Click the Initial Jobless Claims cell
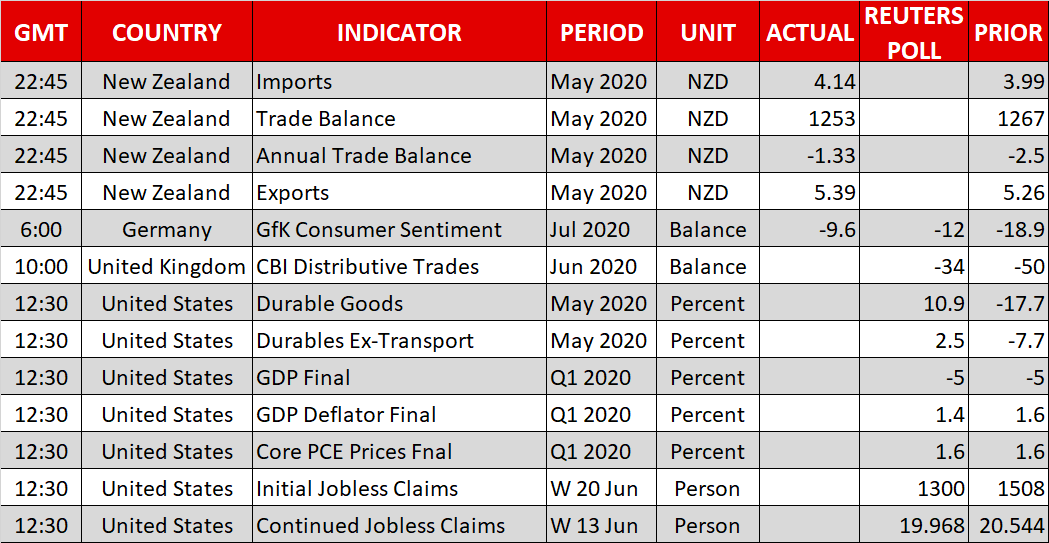The image size is (1049, 543). [x=357, y=489]
